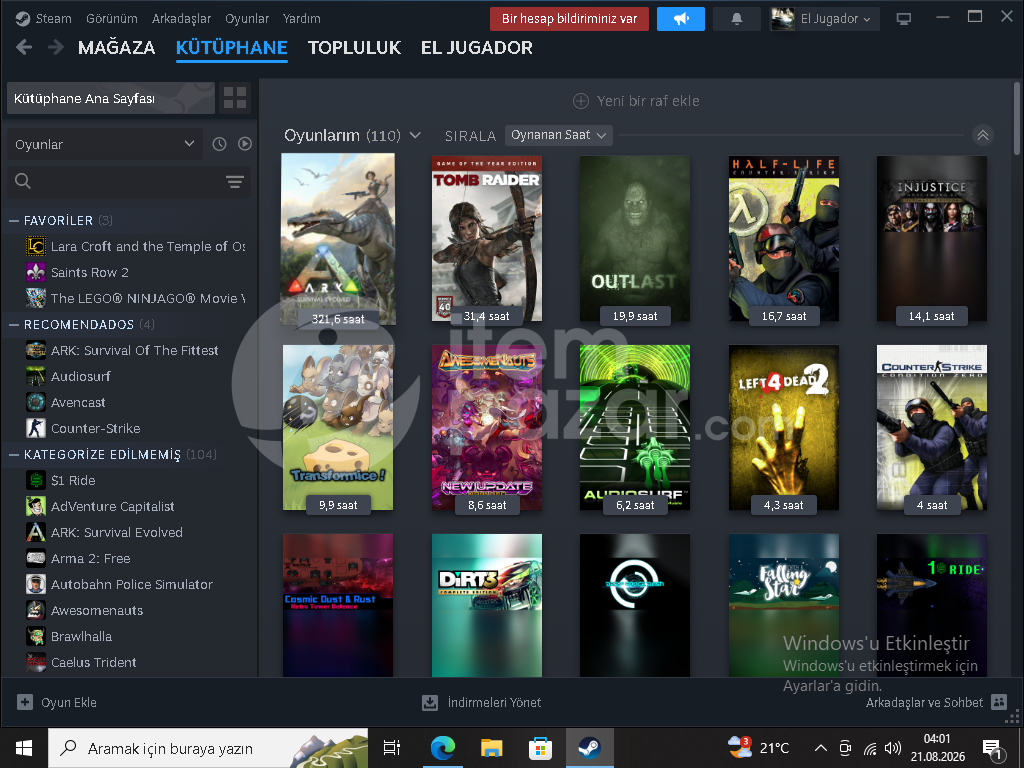Switch to the MAĞAZA tab
The image size is (1024, 768).
click(x=117, y=48)
